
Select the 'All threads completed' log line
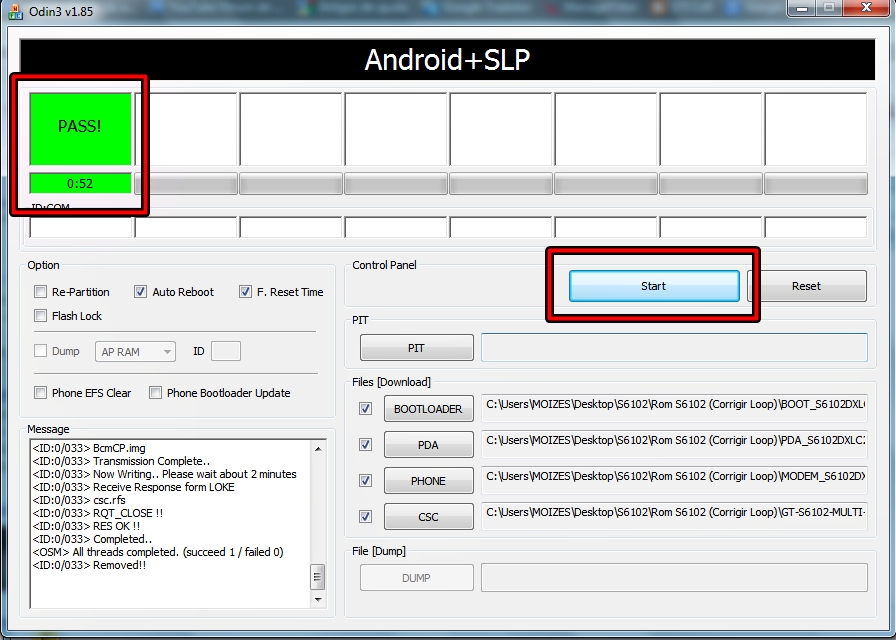[x=158, y=552]
